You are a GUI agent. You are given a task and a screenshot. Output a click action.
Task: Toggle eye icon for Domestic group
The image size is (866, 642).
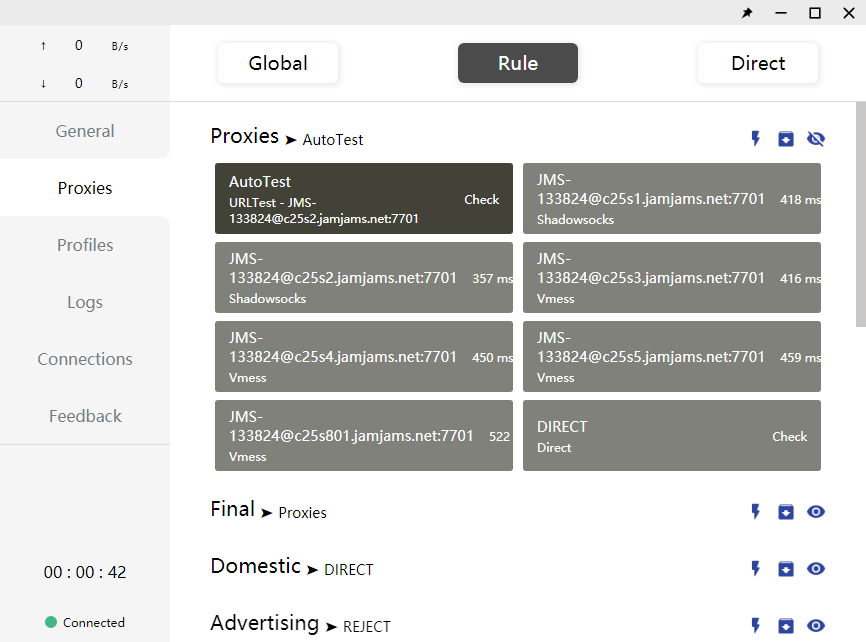[816, 569]
